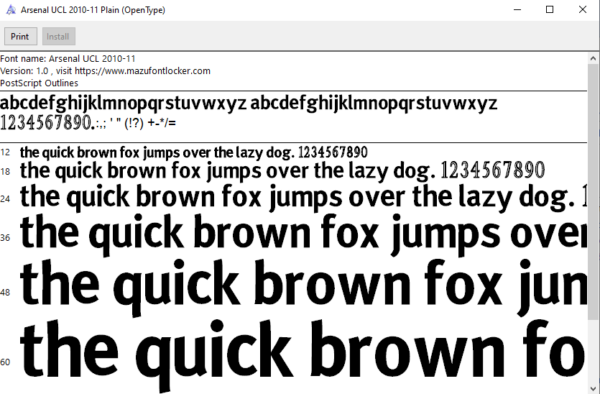
Task: Click the alphabet sample line
Action: (249, 103)
